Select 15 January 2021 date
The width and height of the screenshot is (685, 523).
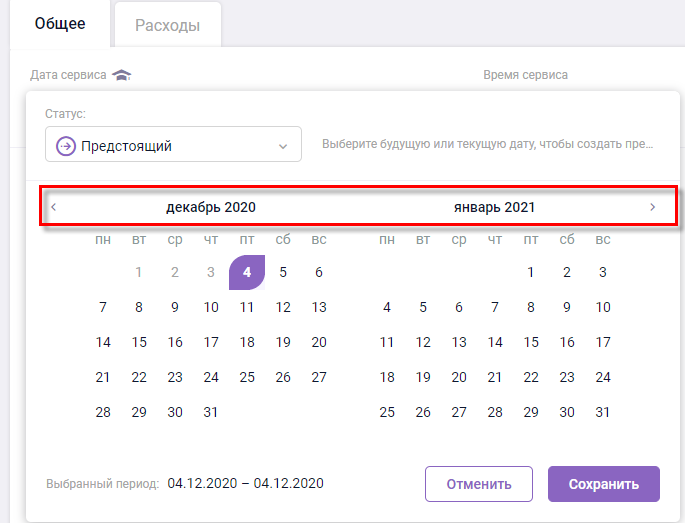531,342
